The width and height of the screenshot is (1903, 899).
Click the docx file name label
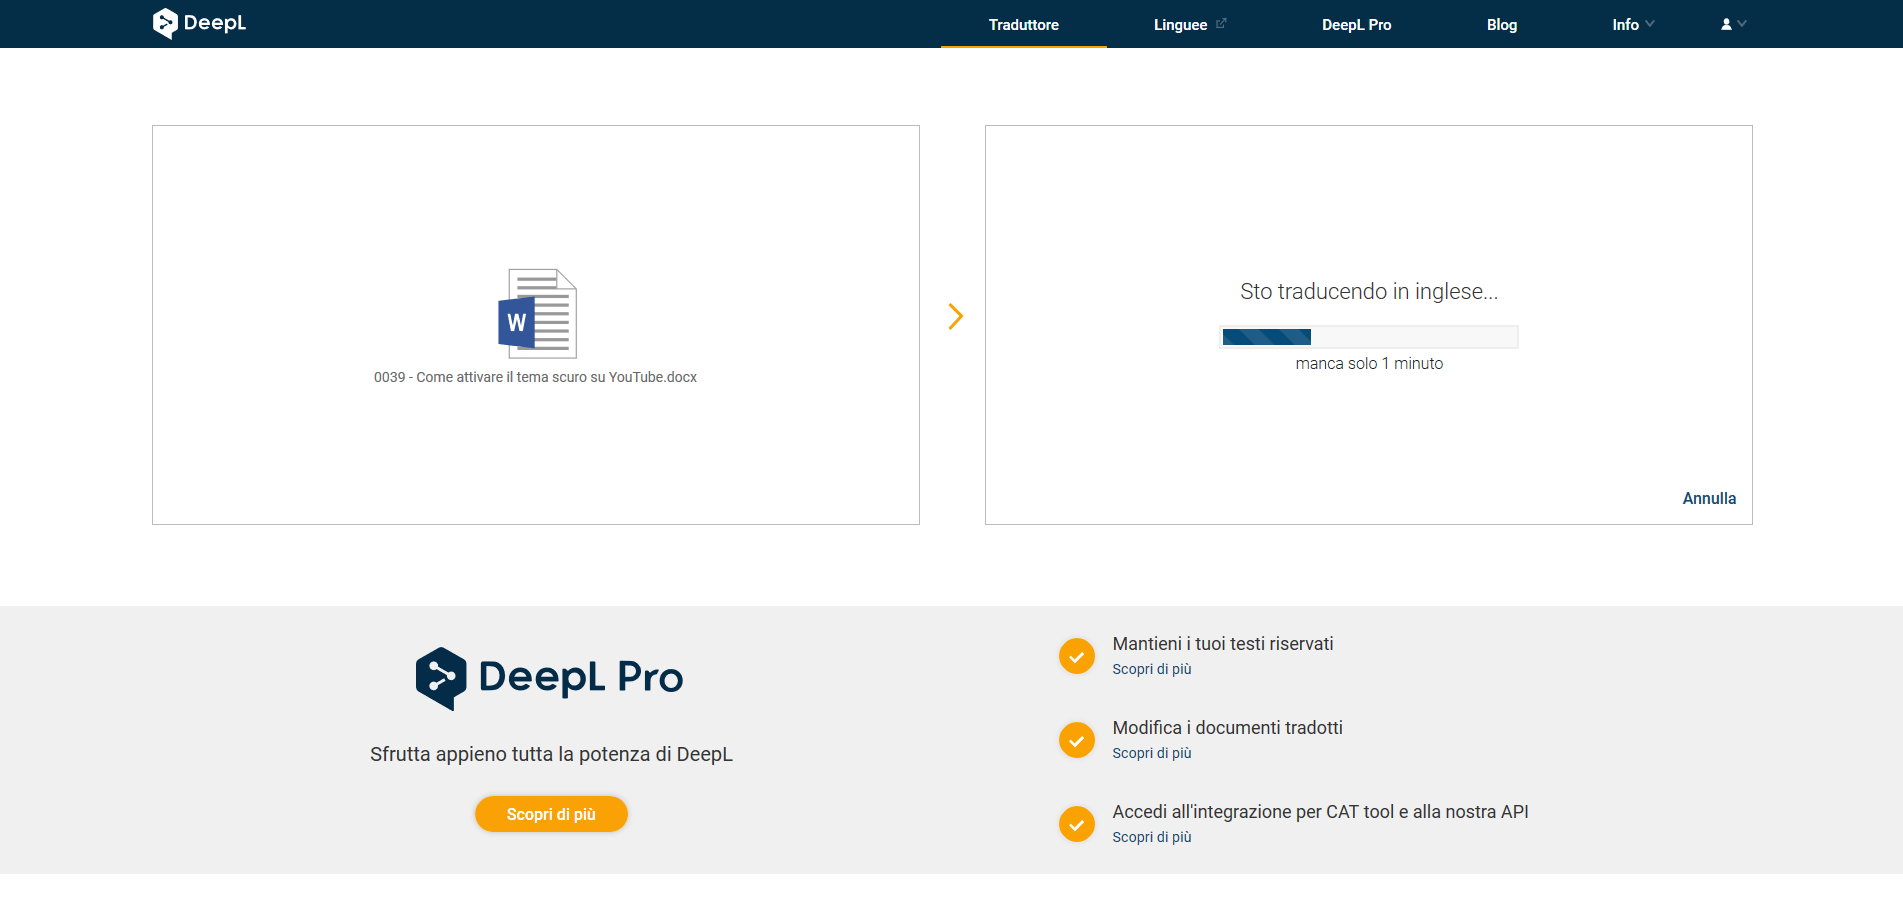pyautogui.click(x=535, y=377)
